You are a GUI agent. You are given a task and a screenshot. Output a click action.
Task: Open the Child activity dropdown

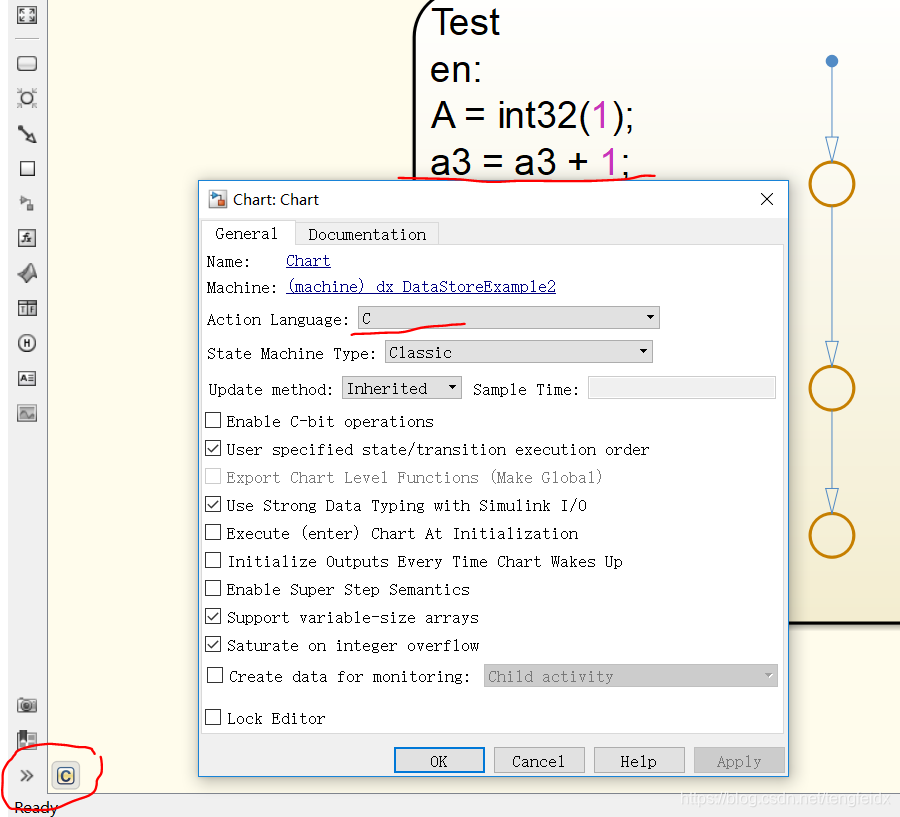[630, 676]
